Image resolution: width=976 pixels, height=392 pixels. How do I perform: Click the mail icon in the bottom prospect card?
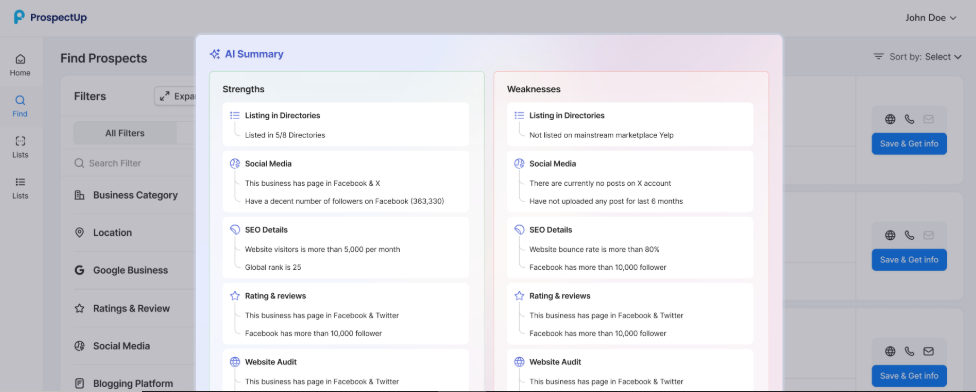click(929, 352)
